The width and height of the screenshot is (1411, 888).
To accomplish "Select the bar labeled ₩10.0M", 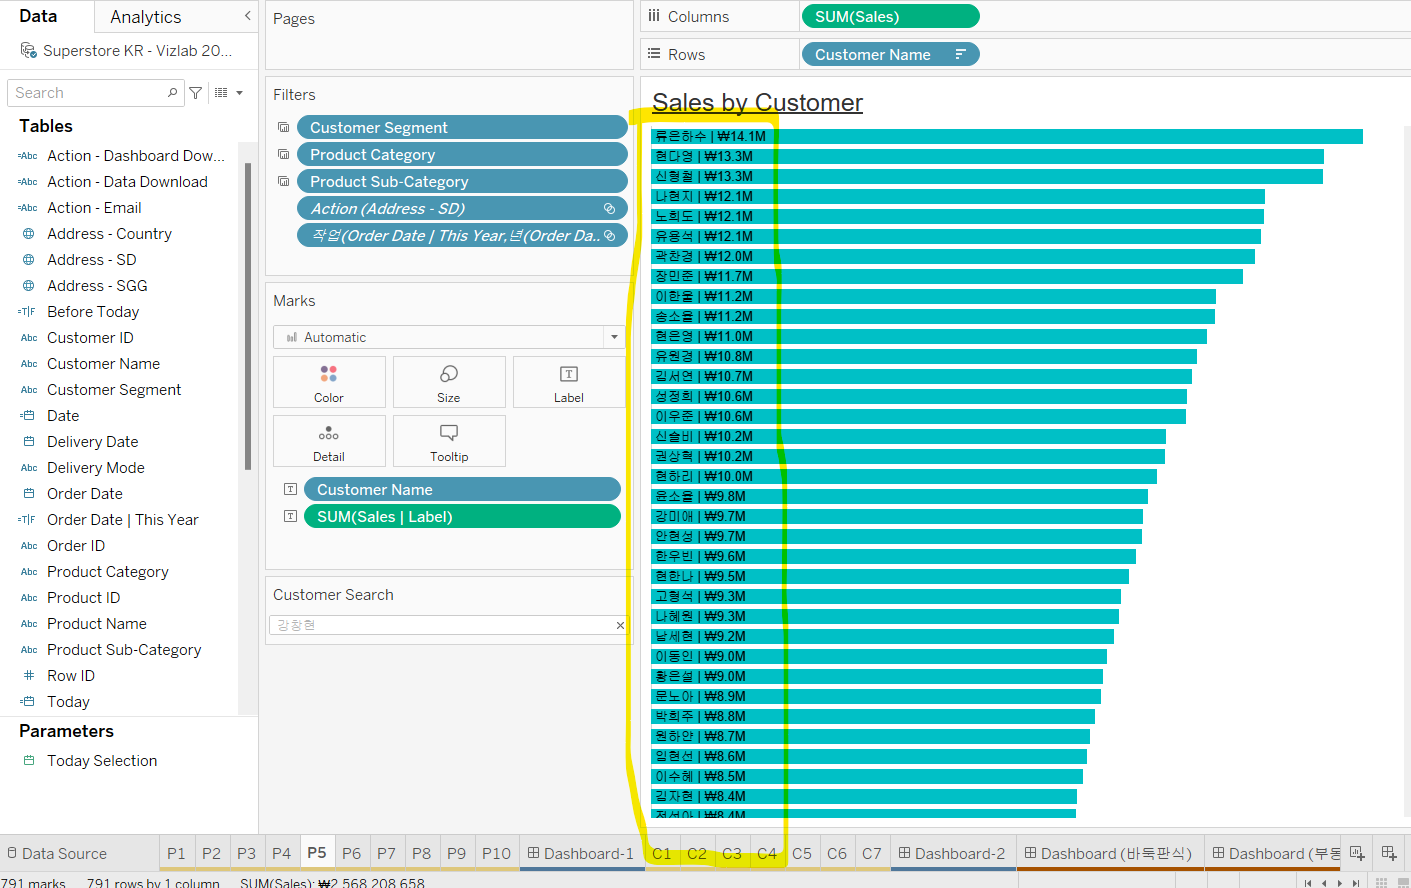I will coord(904,476).
